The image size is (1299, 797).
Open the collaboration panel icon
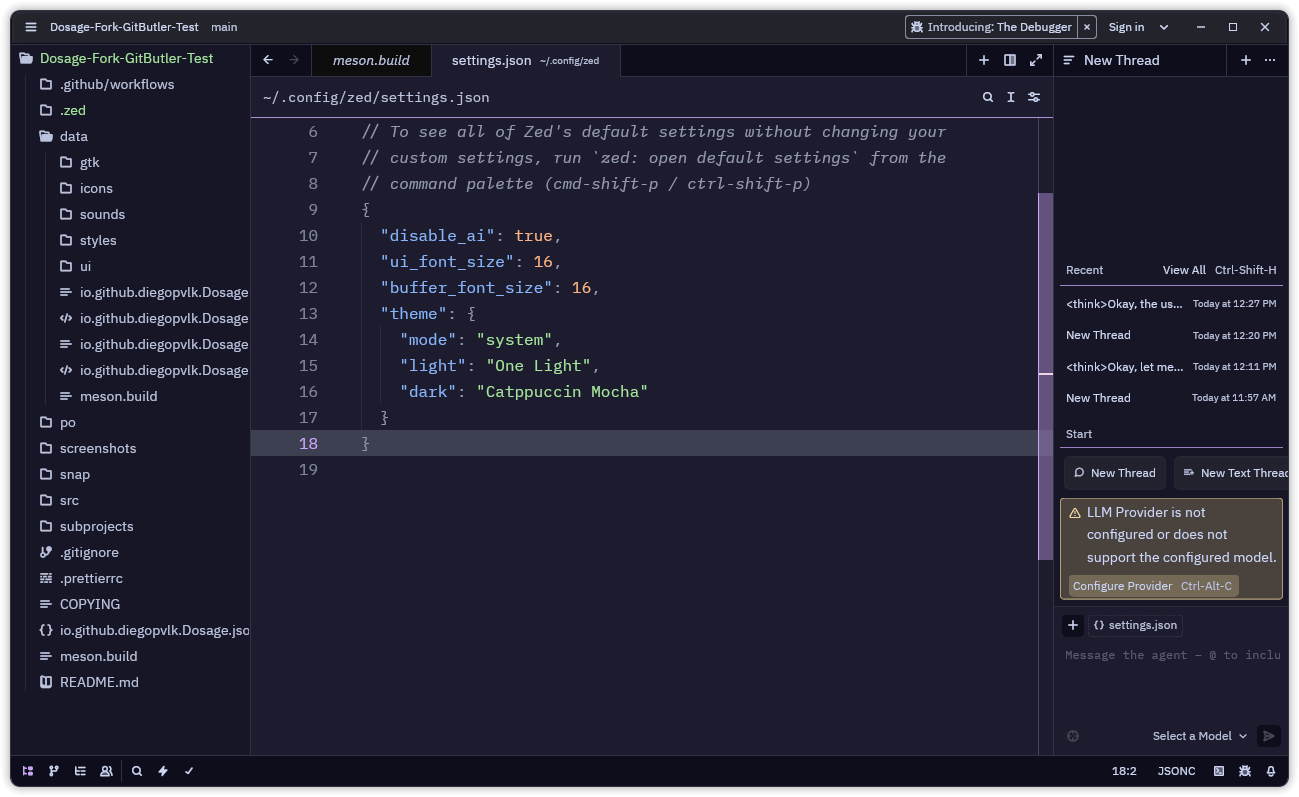[106, 771]
